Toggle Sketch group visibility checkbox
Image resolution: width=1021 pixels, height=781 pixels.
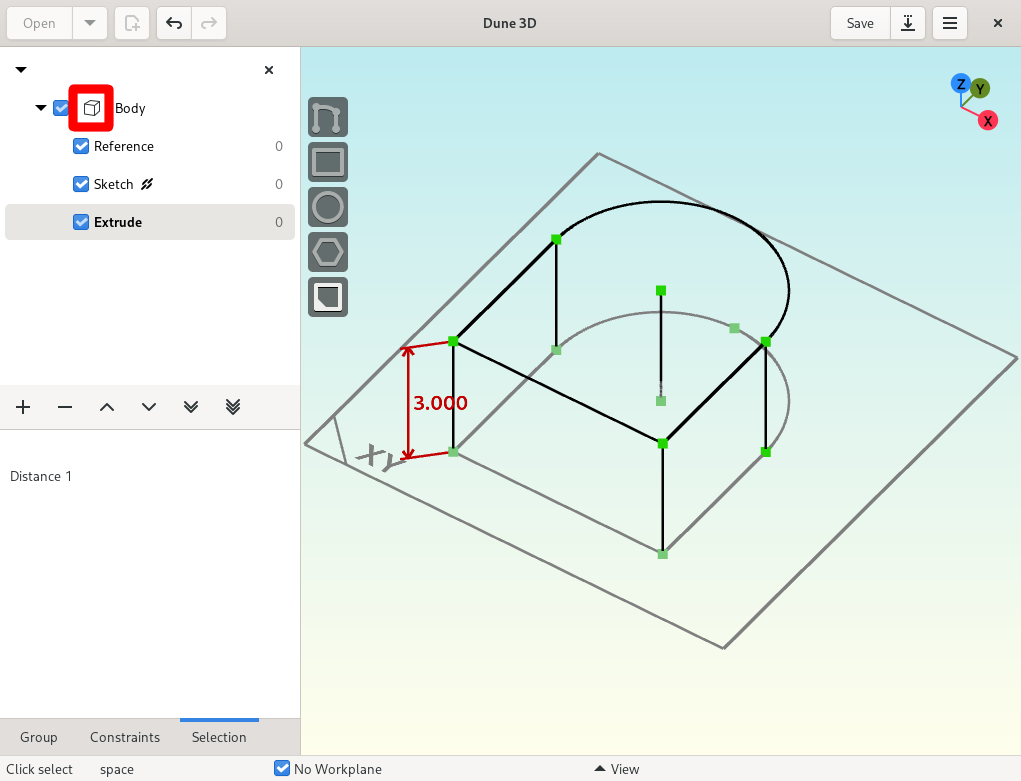pos(81,184)
